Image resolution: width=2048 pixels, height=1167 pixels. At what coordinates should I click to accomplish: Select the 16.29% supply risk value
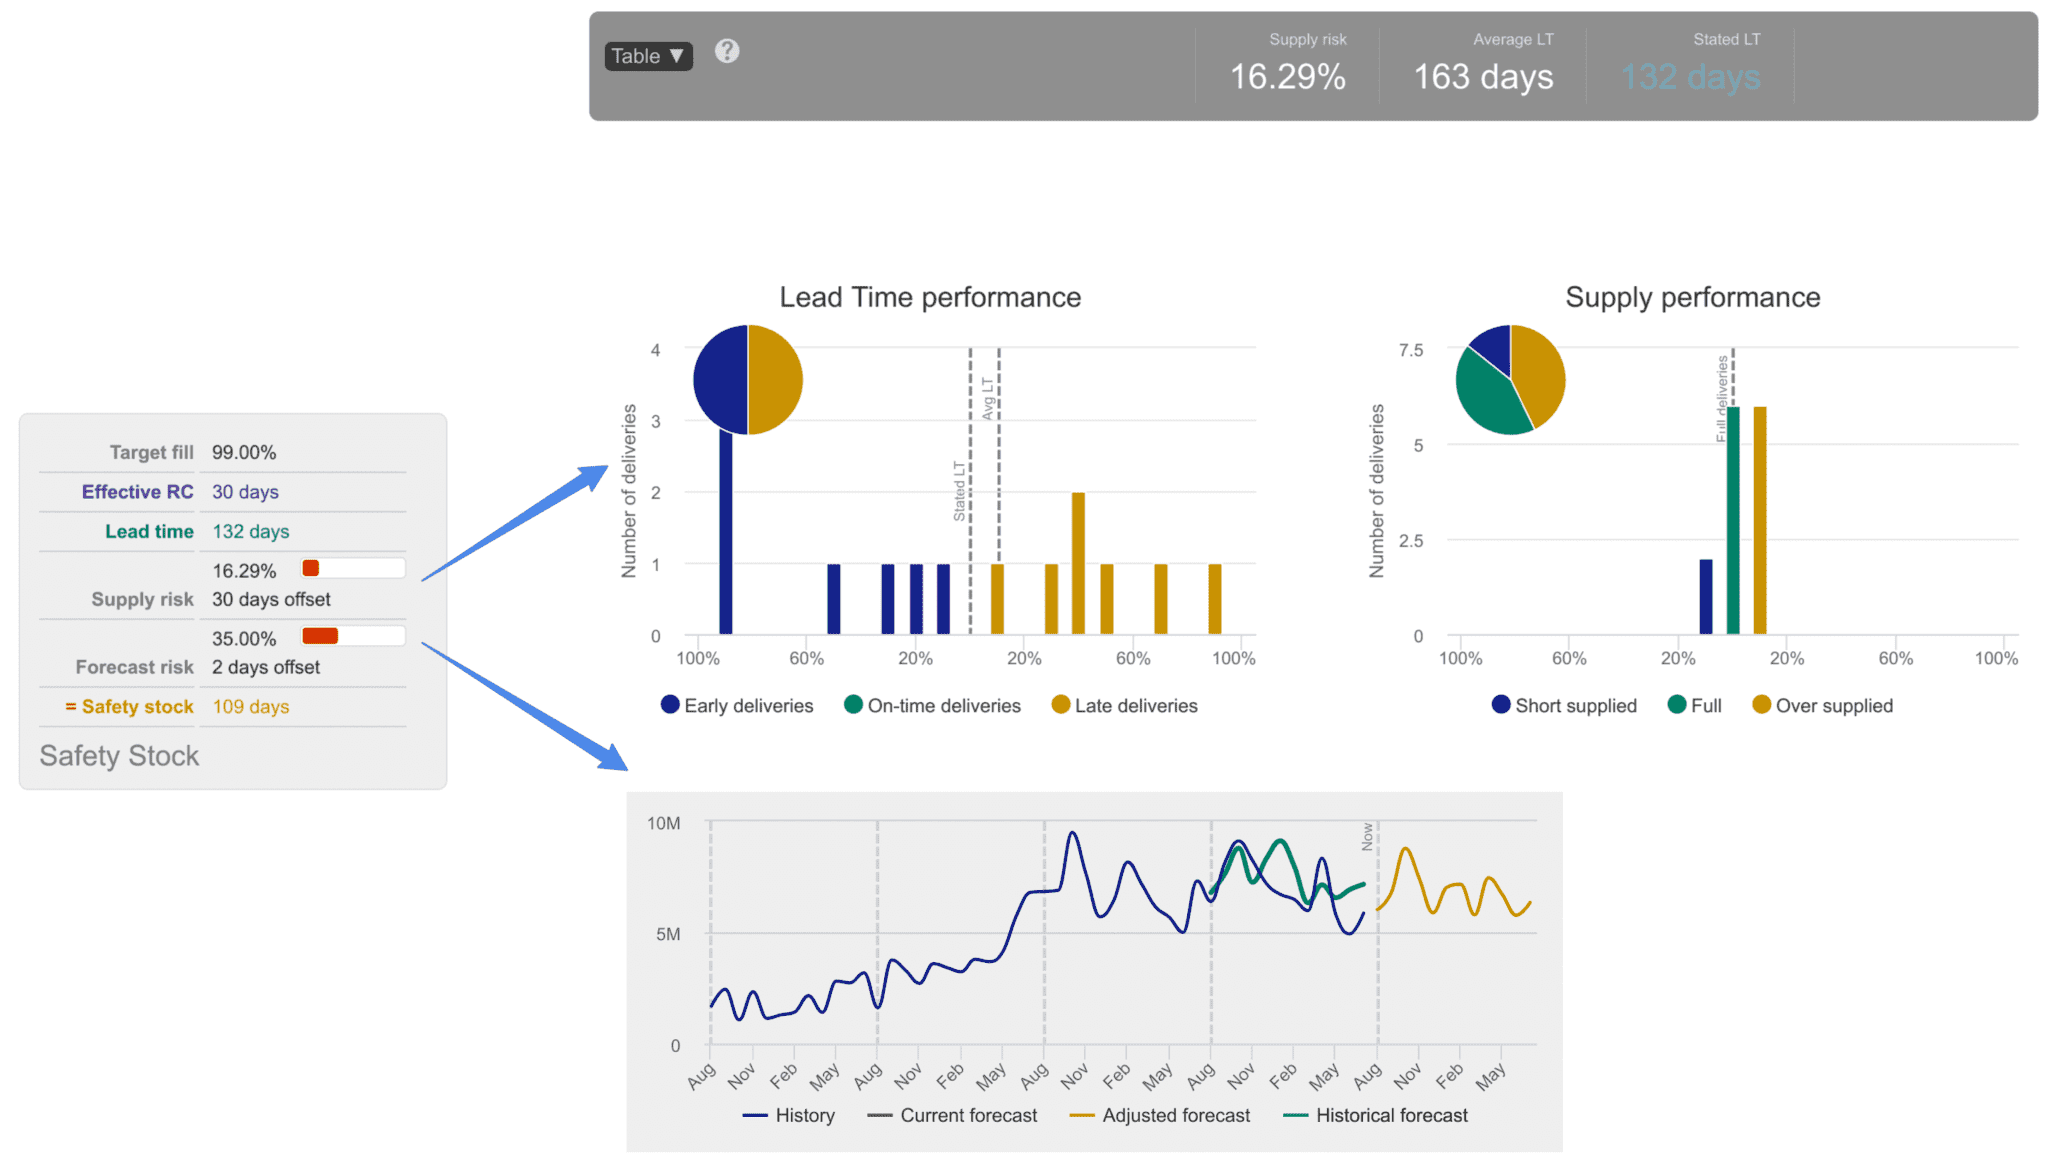[x=244, y=570]
